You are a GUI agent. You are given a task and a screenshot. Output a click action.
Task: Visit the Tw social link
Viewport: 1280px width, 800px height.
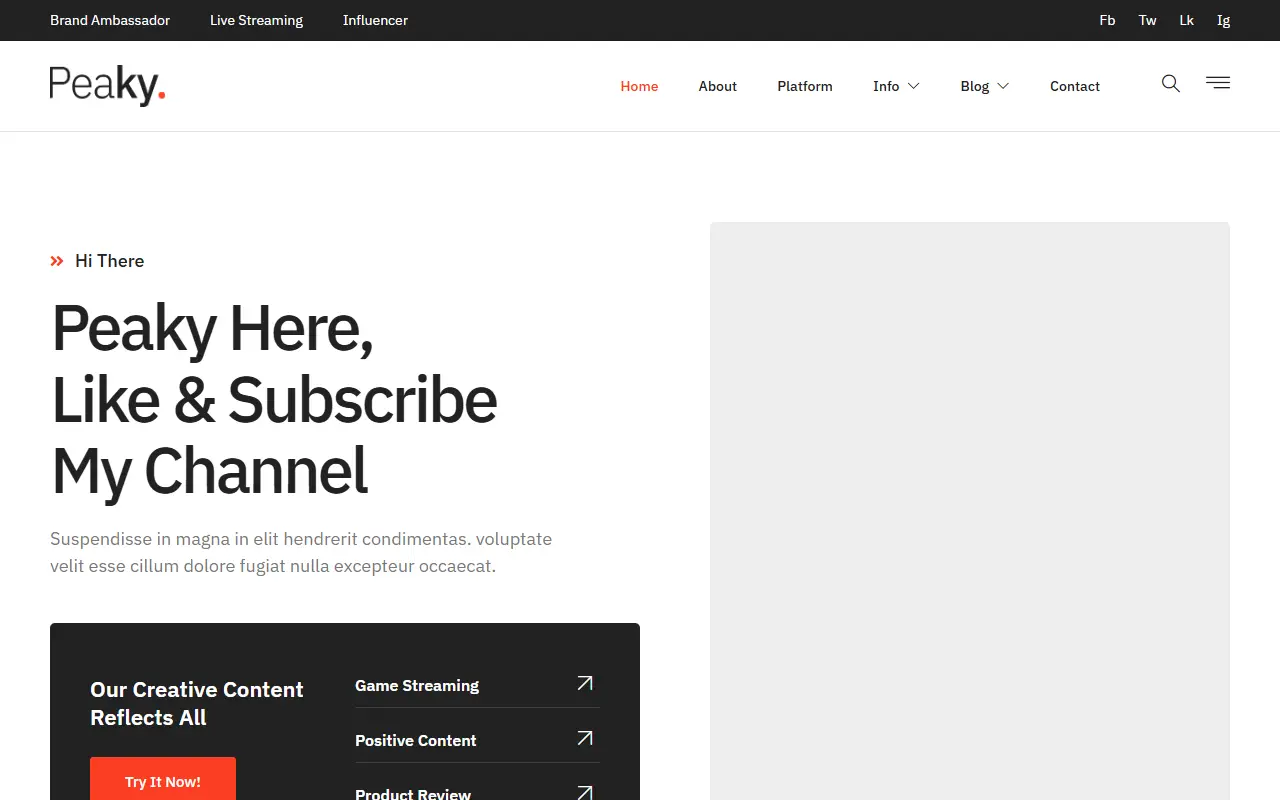click(x=1148, y=20)
